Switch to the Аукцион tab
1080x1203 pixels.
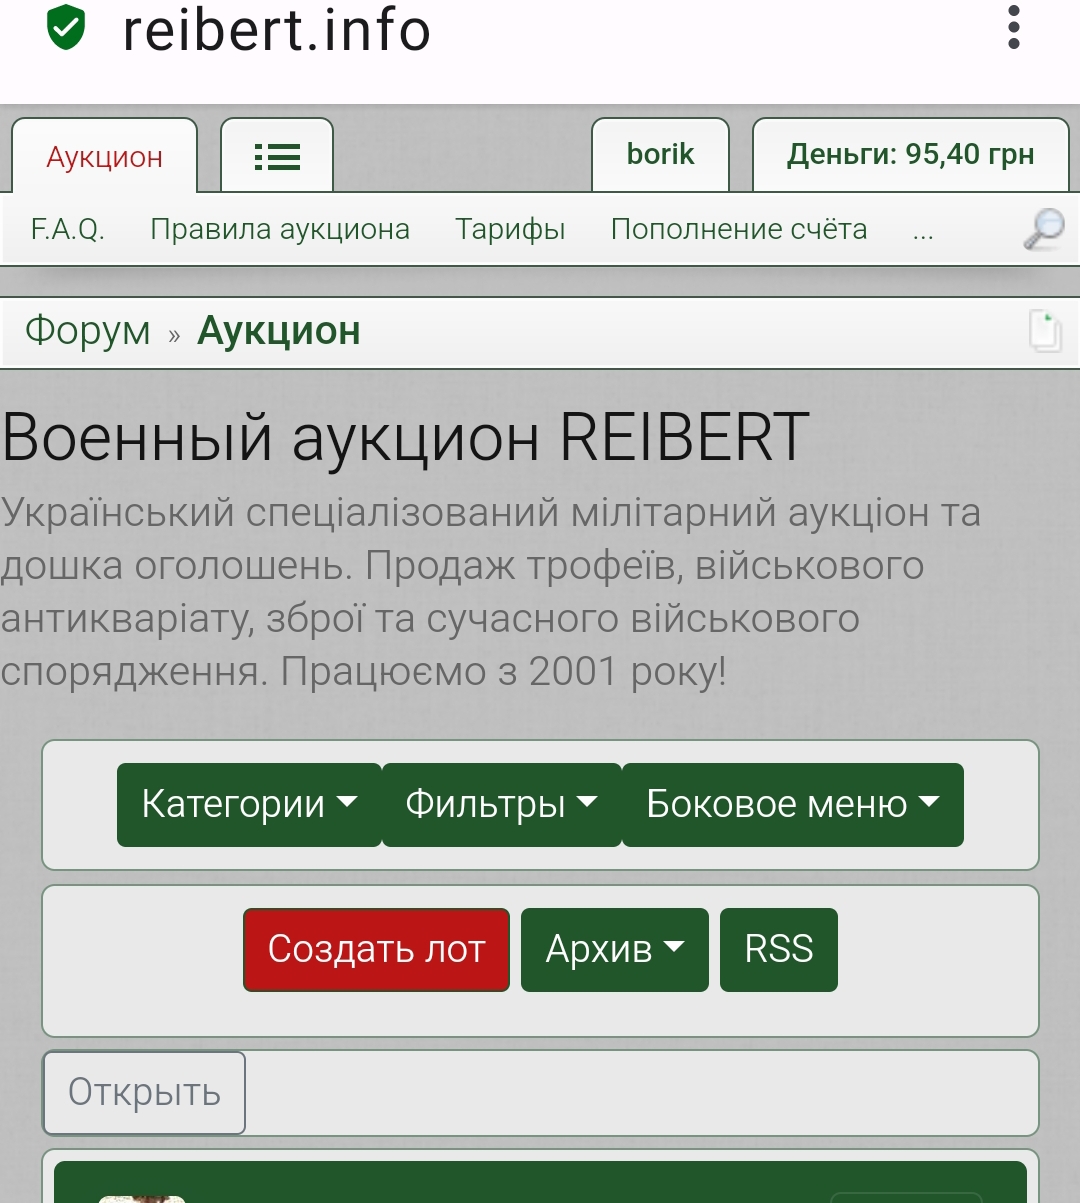(105, 157)
